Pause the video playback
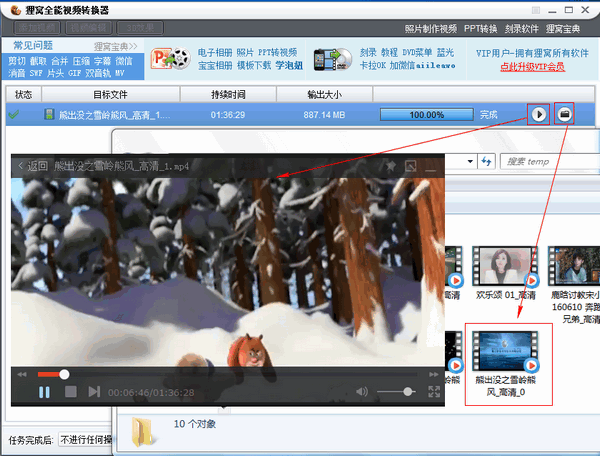Viewport: 600px width, 456px height. click(x=44, y=392)
